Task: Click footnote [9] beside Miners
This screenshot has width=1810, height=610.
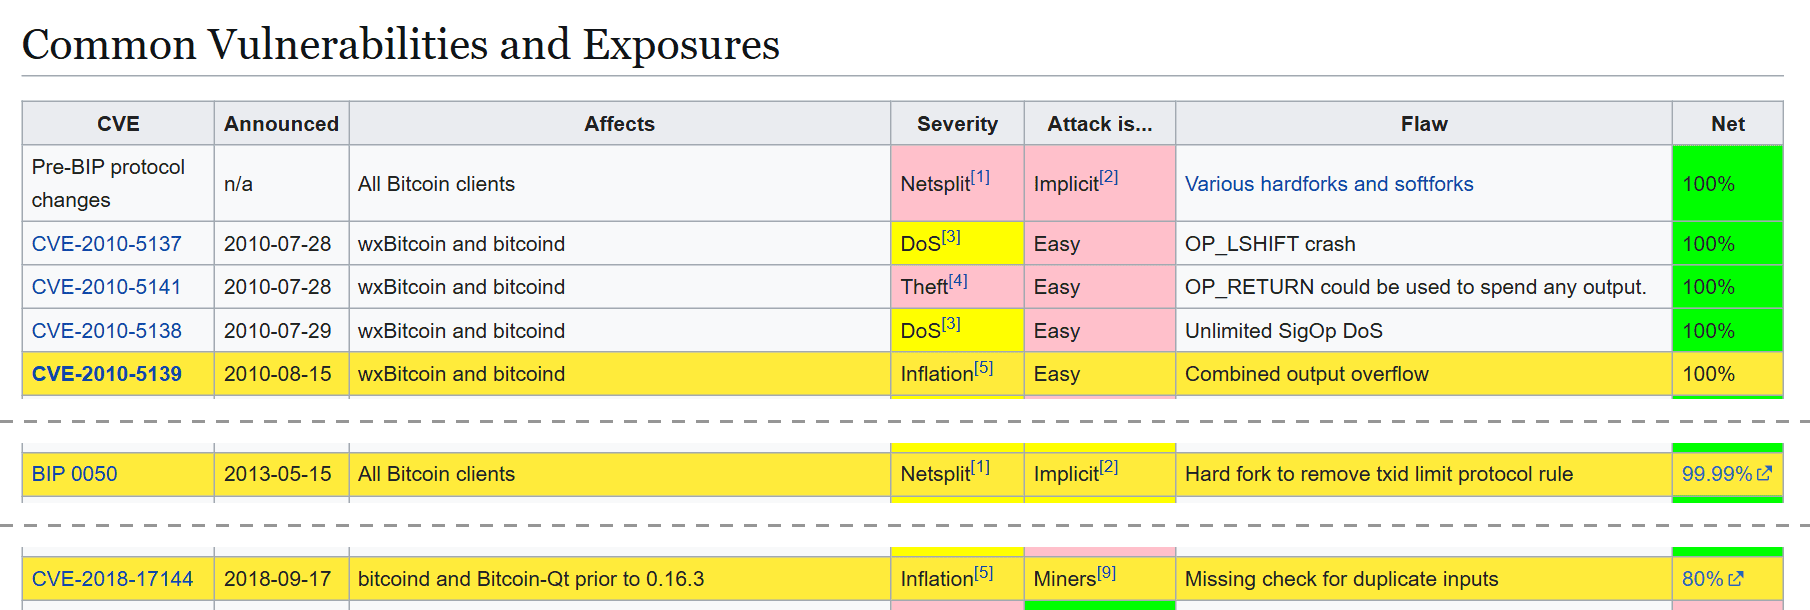Action: point(1106,572)
